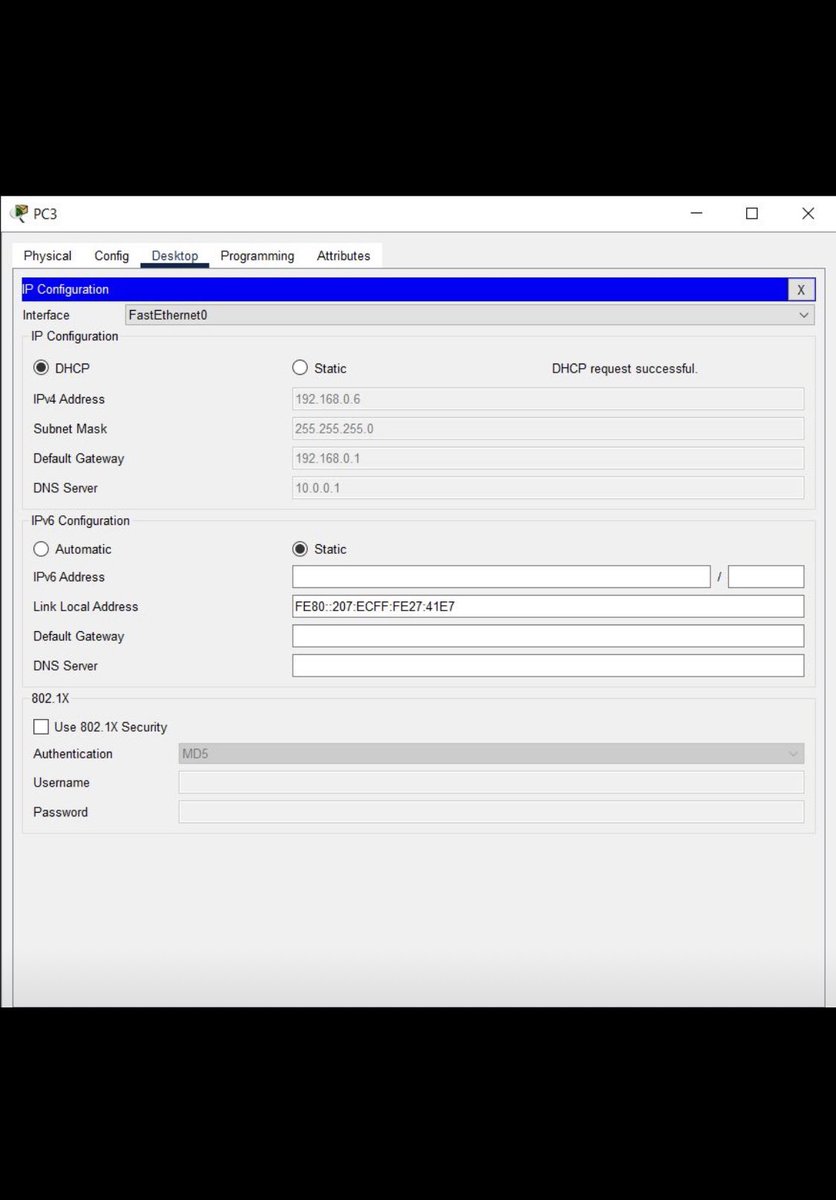Close the PC3 window
Viewport: 836px width, 1200px height.
click(808, 213)
